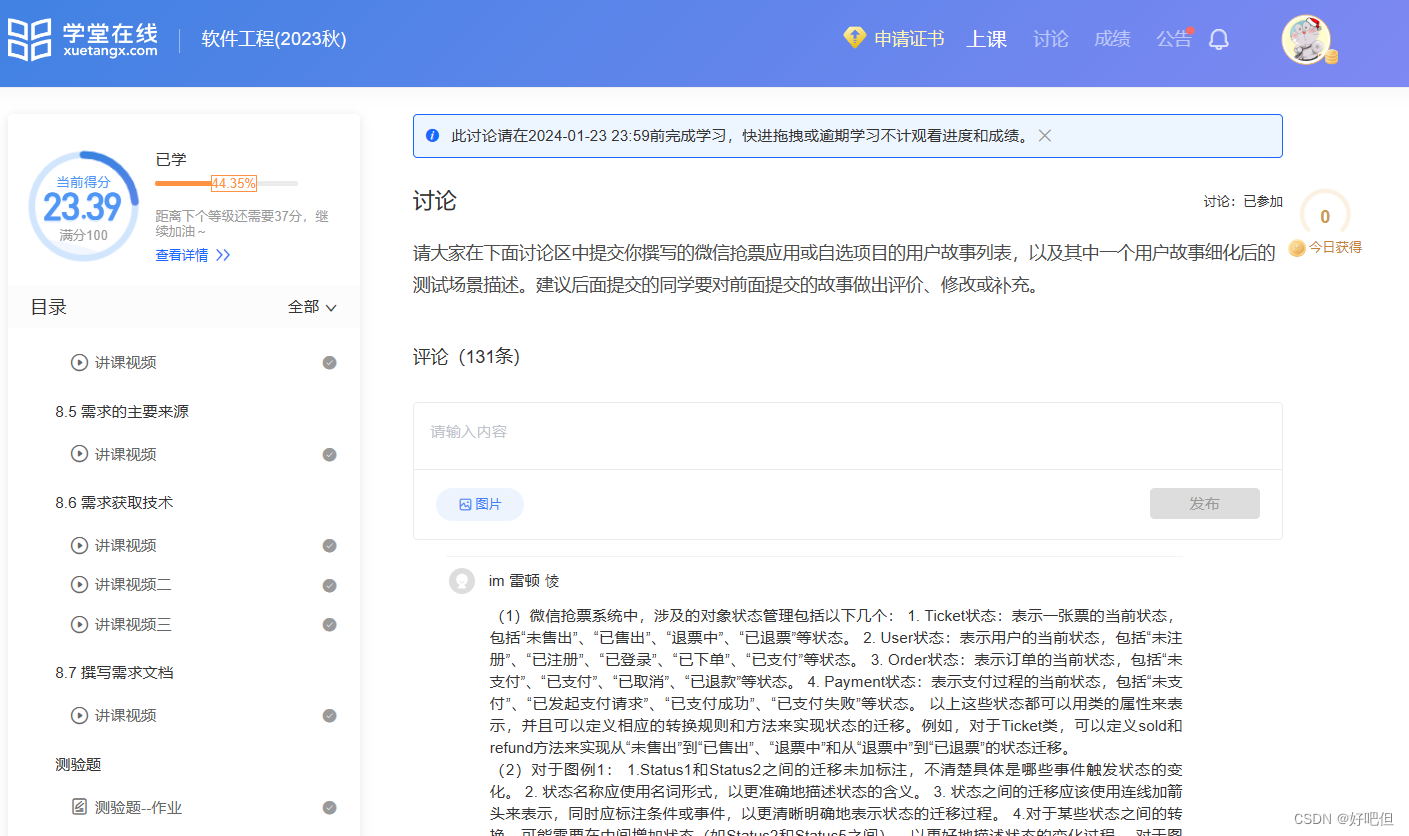
Task: Click the 23.39 score progress ring
Action: coord(83,207)
